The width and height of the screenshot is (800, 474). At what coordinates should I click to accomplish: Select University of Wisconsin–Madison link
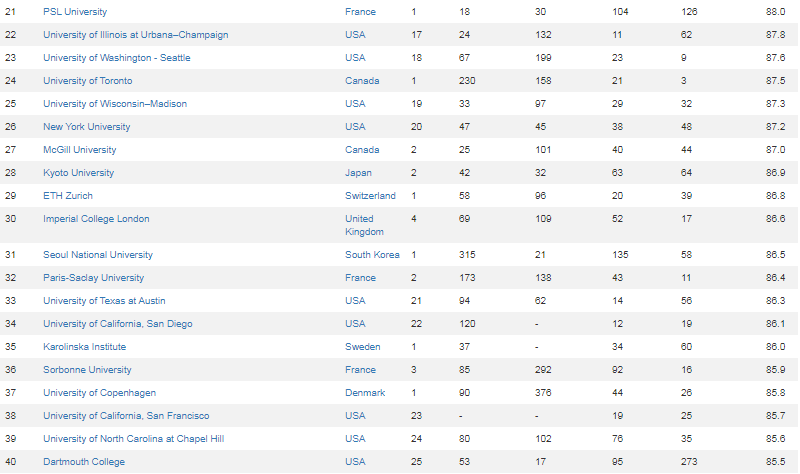tap(115, 104)
